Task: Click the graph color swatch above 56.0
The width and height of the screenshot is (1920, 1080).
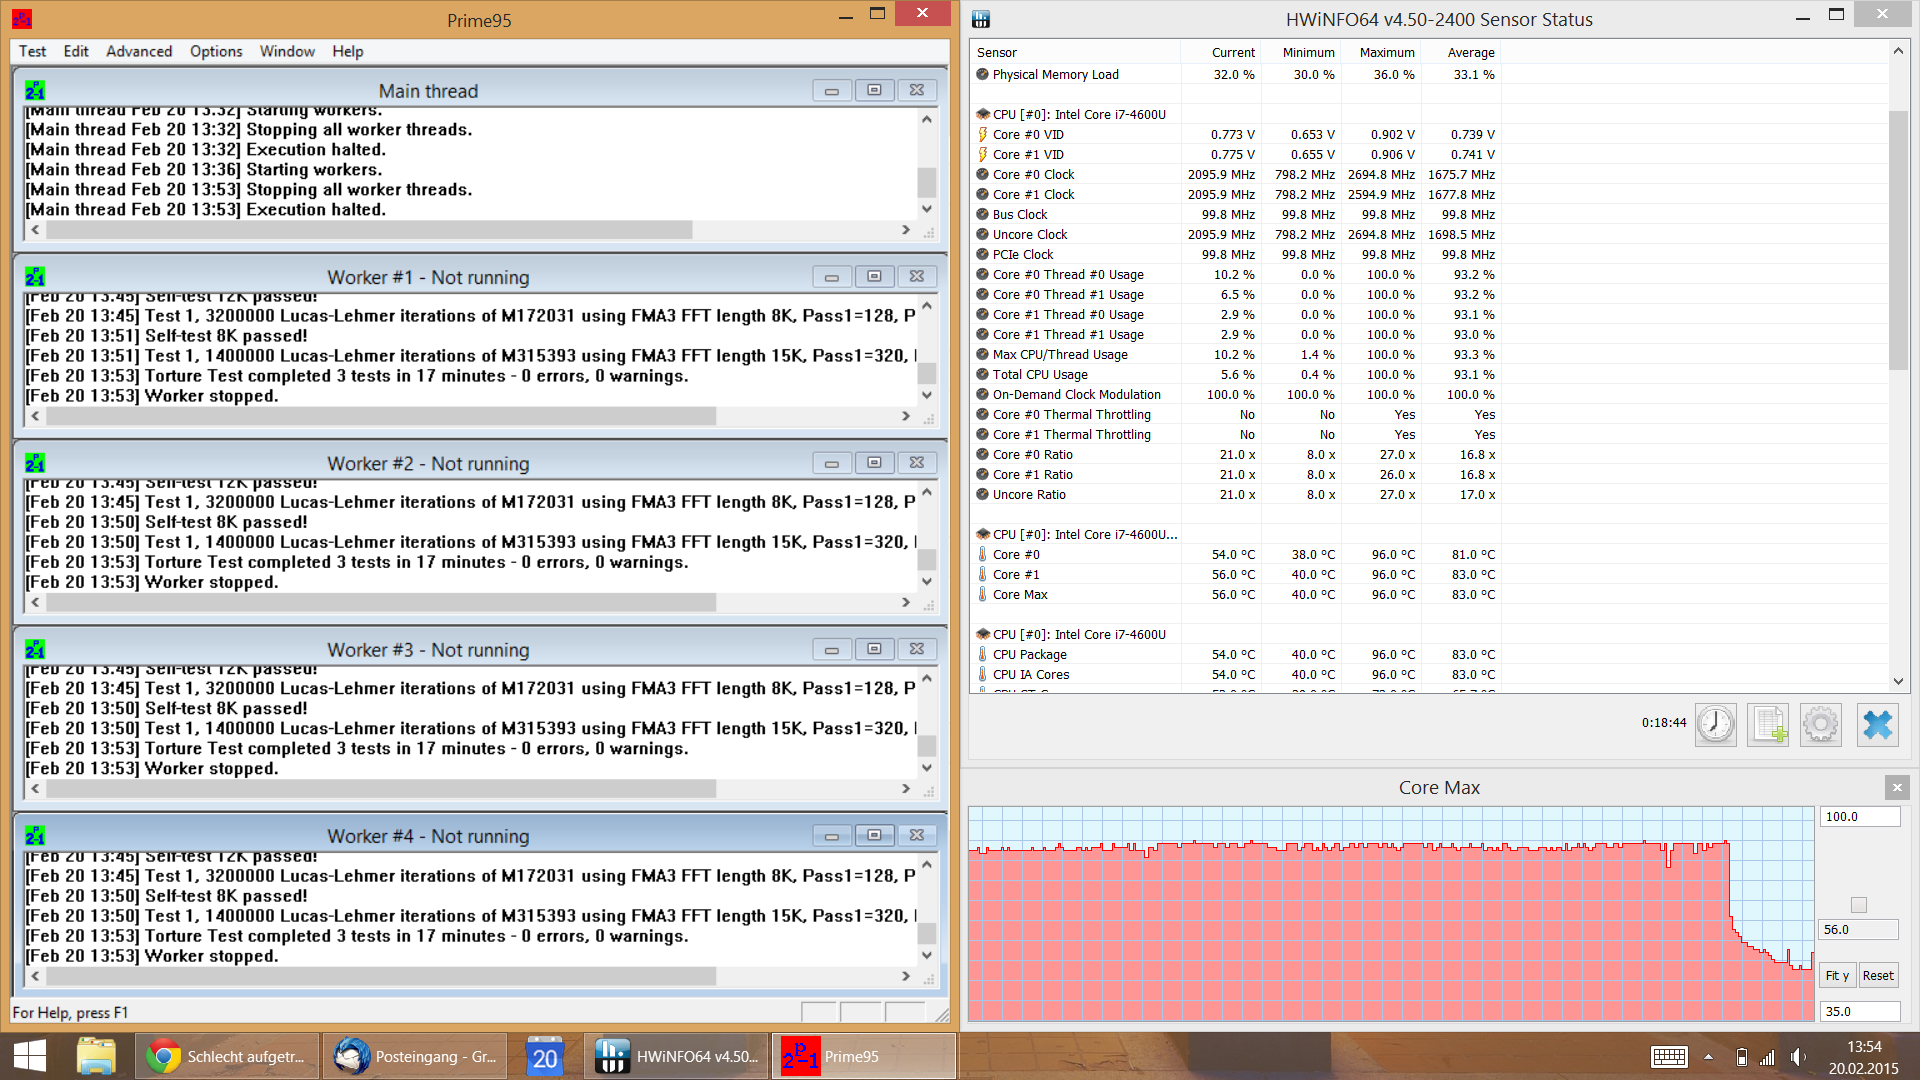Action: (x=1859, y=905)
